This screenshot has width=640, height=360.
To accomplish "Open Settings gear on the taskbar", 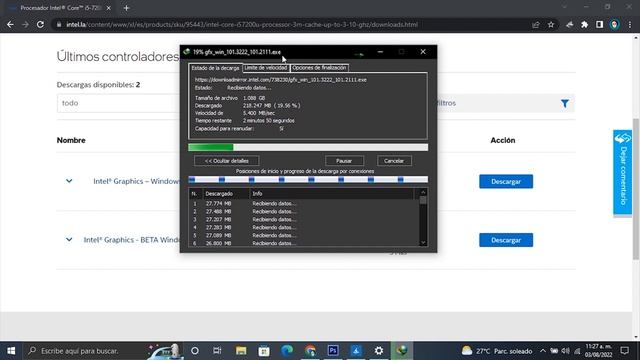I will click(x=379, y=351).
